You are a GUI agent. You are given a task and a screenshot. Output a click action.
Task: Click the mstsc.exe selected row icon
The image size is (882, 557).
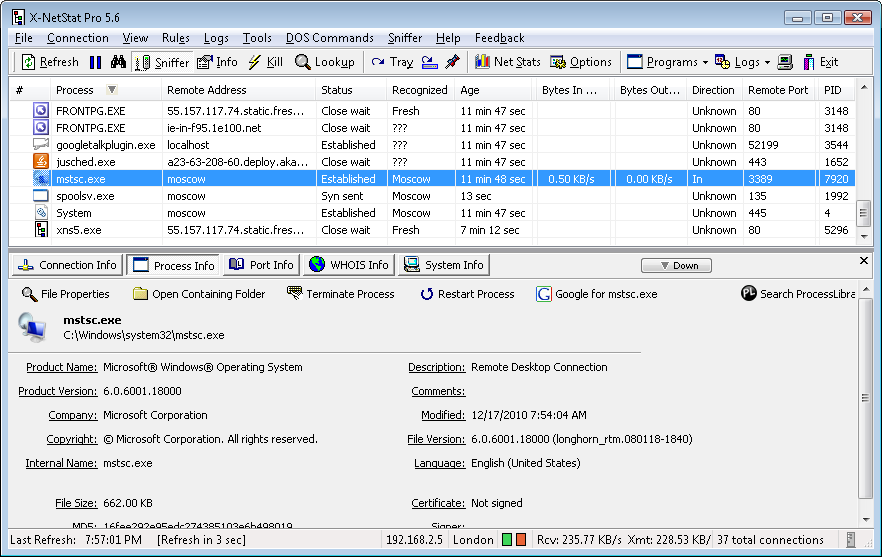click(40, 179)
